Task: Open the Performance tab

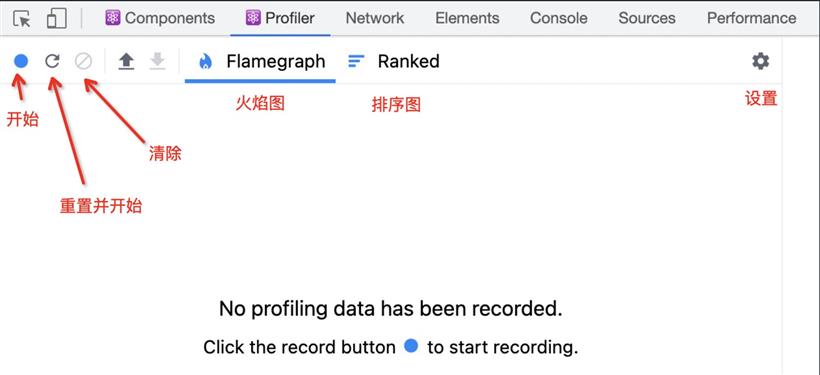Action: [x=751, y=18]
